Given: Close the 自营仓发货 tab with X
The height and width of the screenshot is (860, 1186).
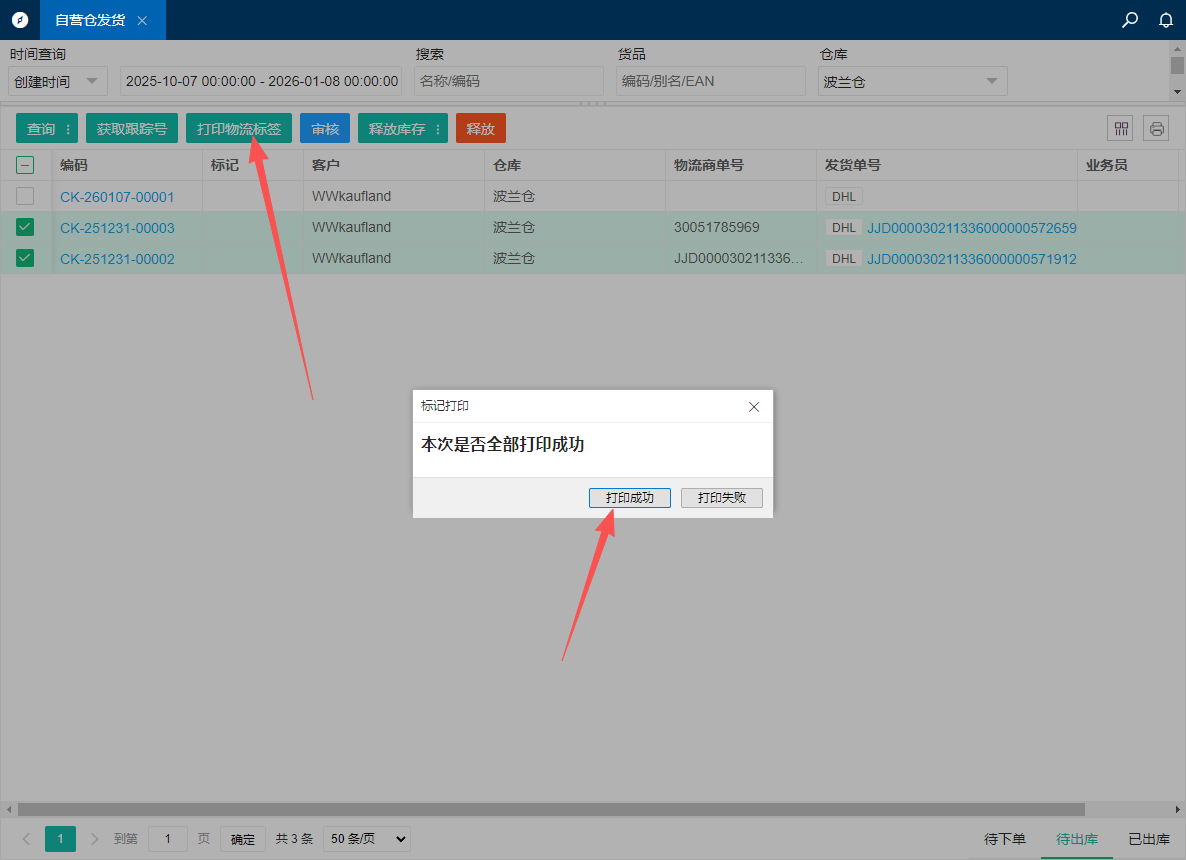Looking at the screenshot, I should pos(142,20).
